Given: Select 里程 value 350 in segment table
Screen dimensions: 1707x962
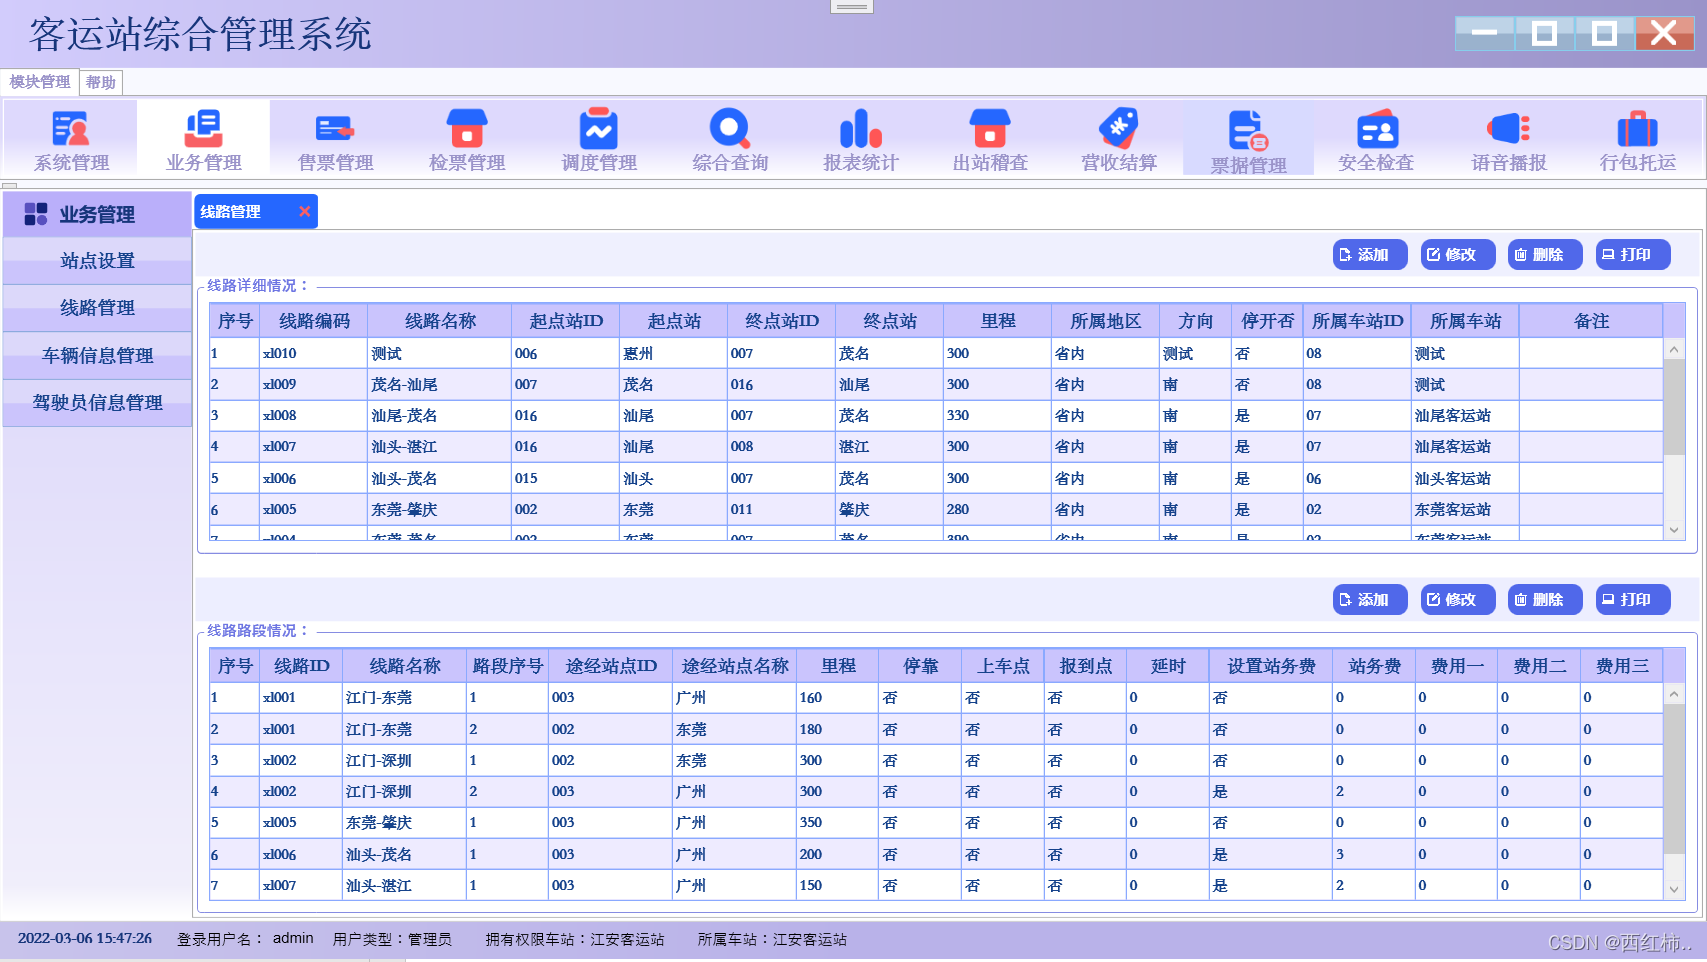Looking at the screenshot, I should coord(837,822).
